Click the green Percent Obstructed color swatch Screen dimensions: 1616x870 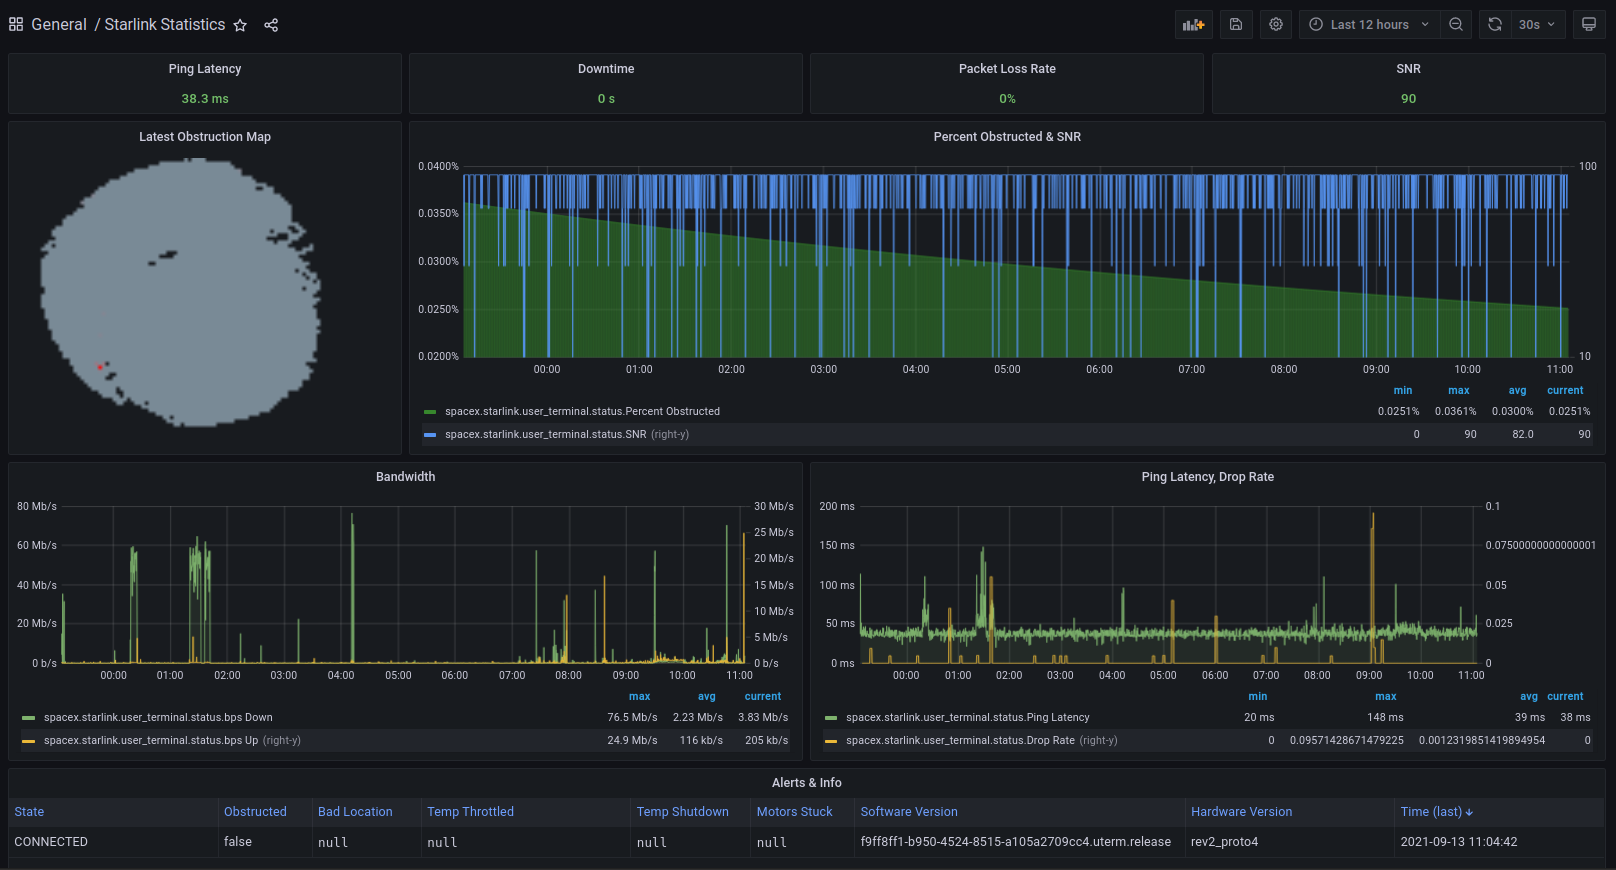(430, 412)
